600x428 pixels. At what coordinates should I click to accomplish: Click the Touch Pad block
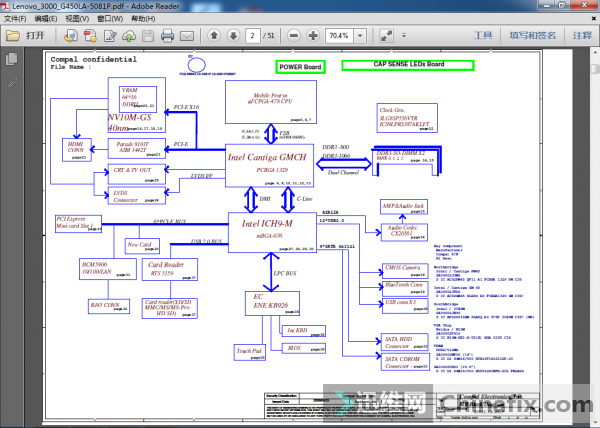(249, 352)
